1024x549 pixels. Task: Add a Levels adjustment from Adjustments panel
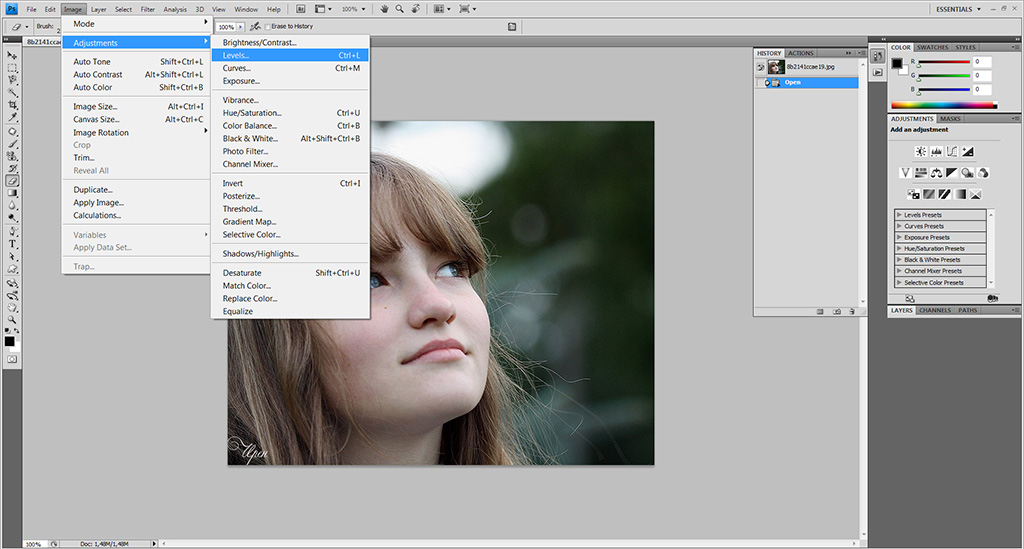(936, 151)
